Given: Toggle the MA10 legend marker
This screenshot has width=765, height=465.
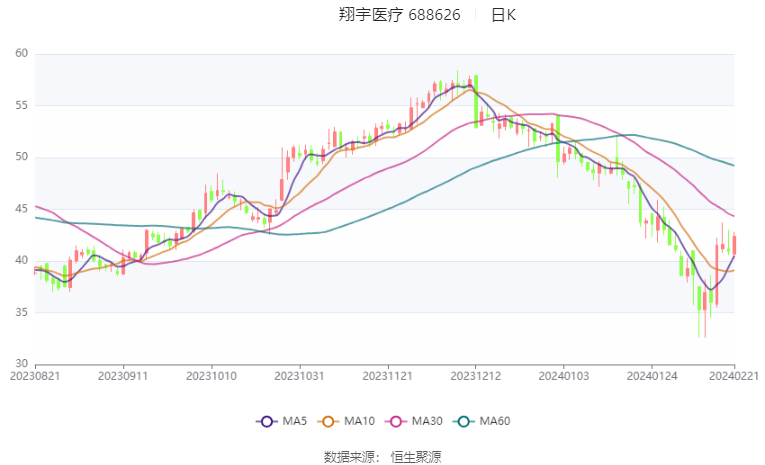Looking at the screenshot, I should (328, 422).
